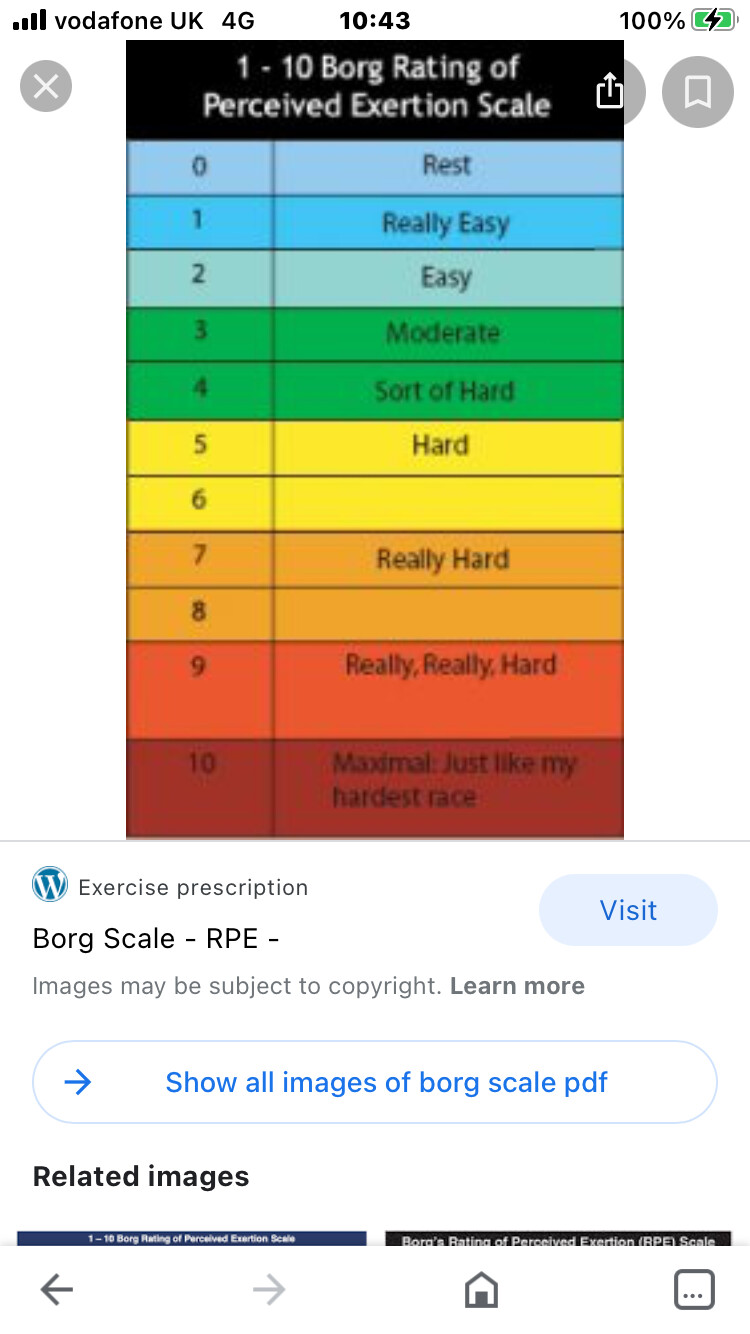The width and height of the screenshot is (750, 1334).
Task: Tap the Borg Perceived Exertion Scale image
Action: pos(375,439)
